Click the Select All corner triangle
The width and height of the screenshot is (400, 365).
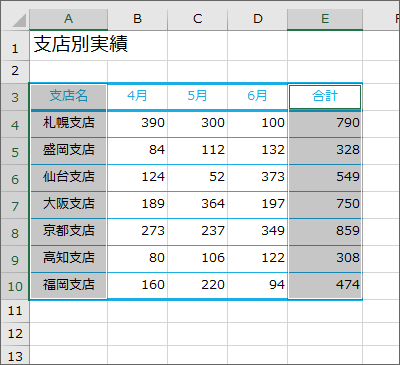coord(19,20)
